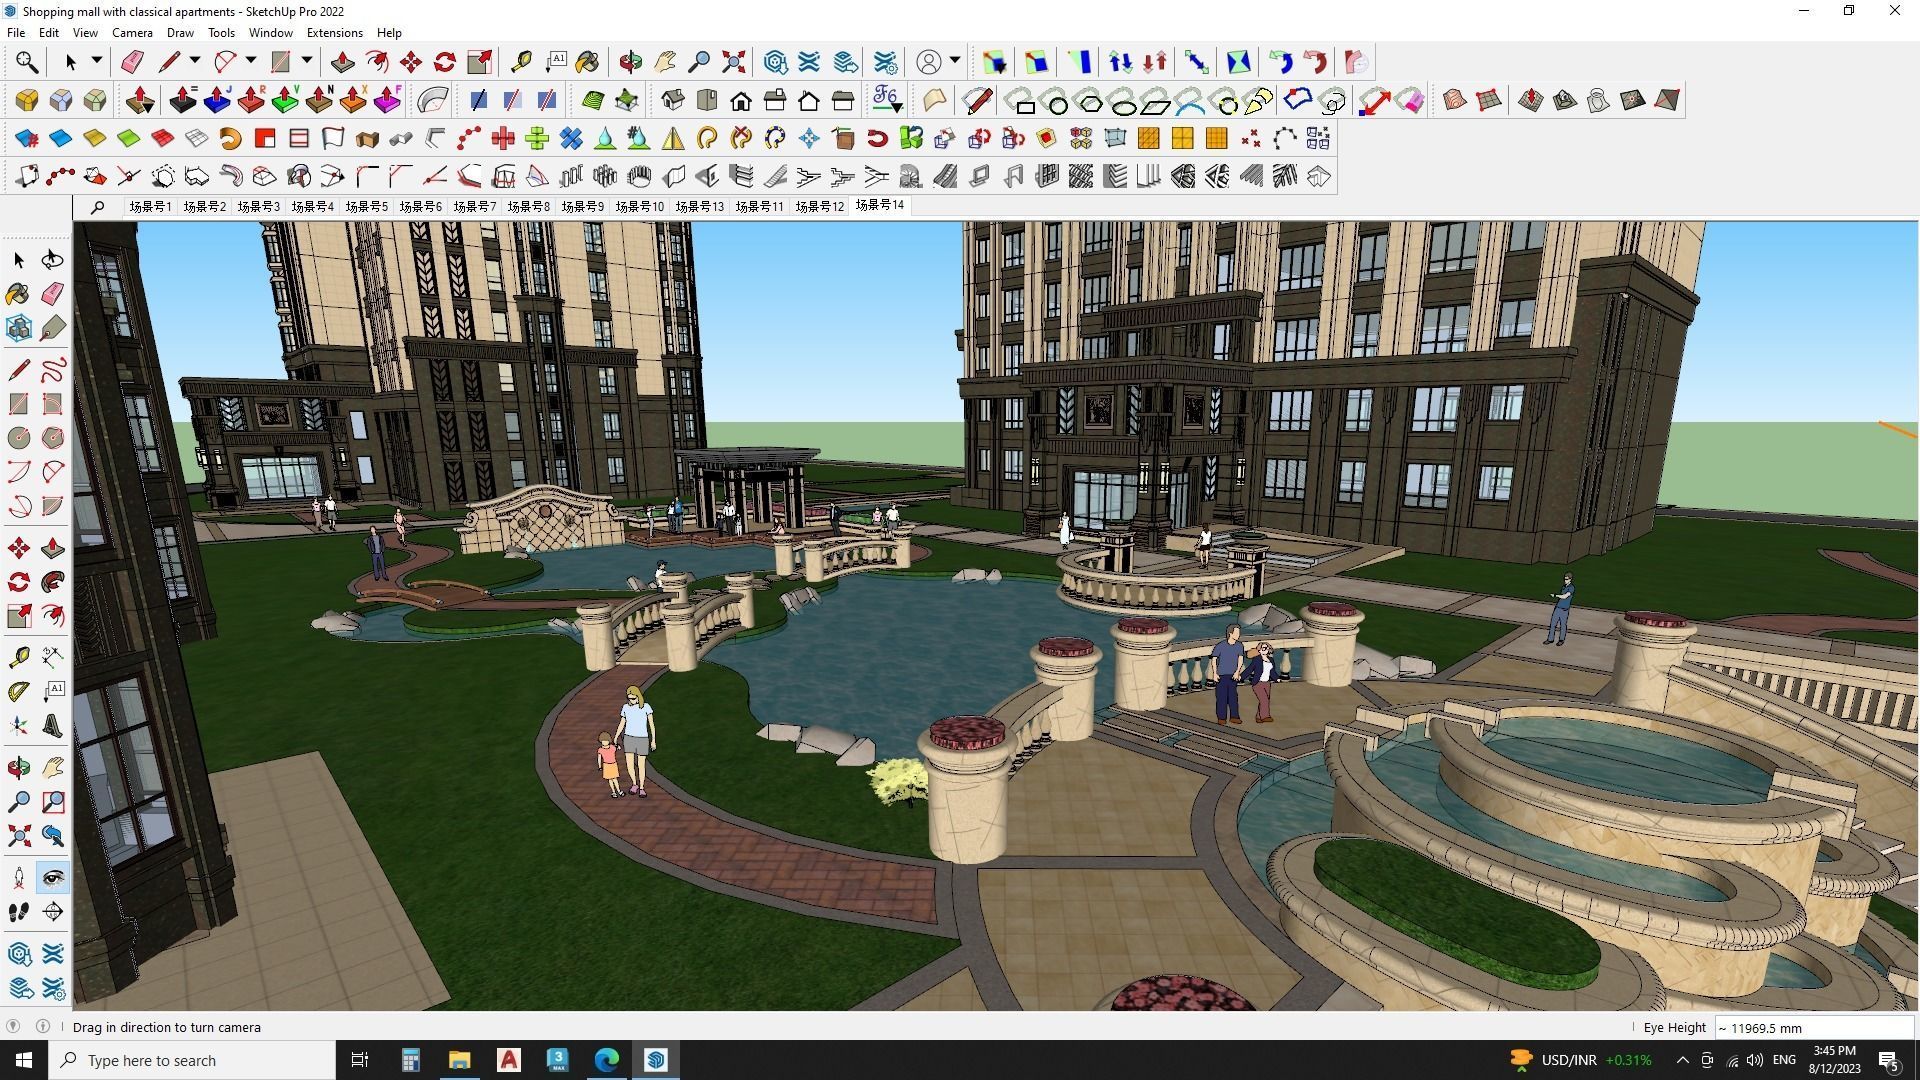
Task: Select the Walk footprints tool in left toolbar
Action: click(x=19, y=912)
